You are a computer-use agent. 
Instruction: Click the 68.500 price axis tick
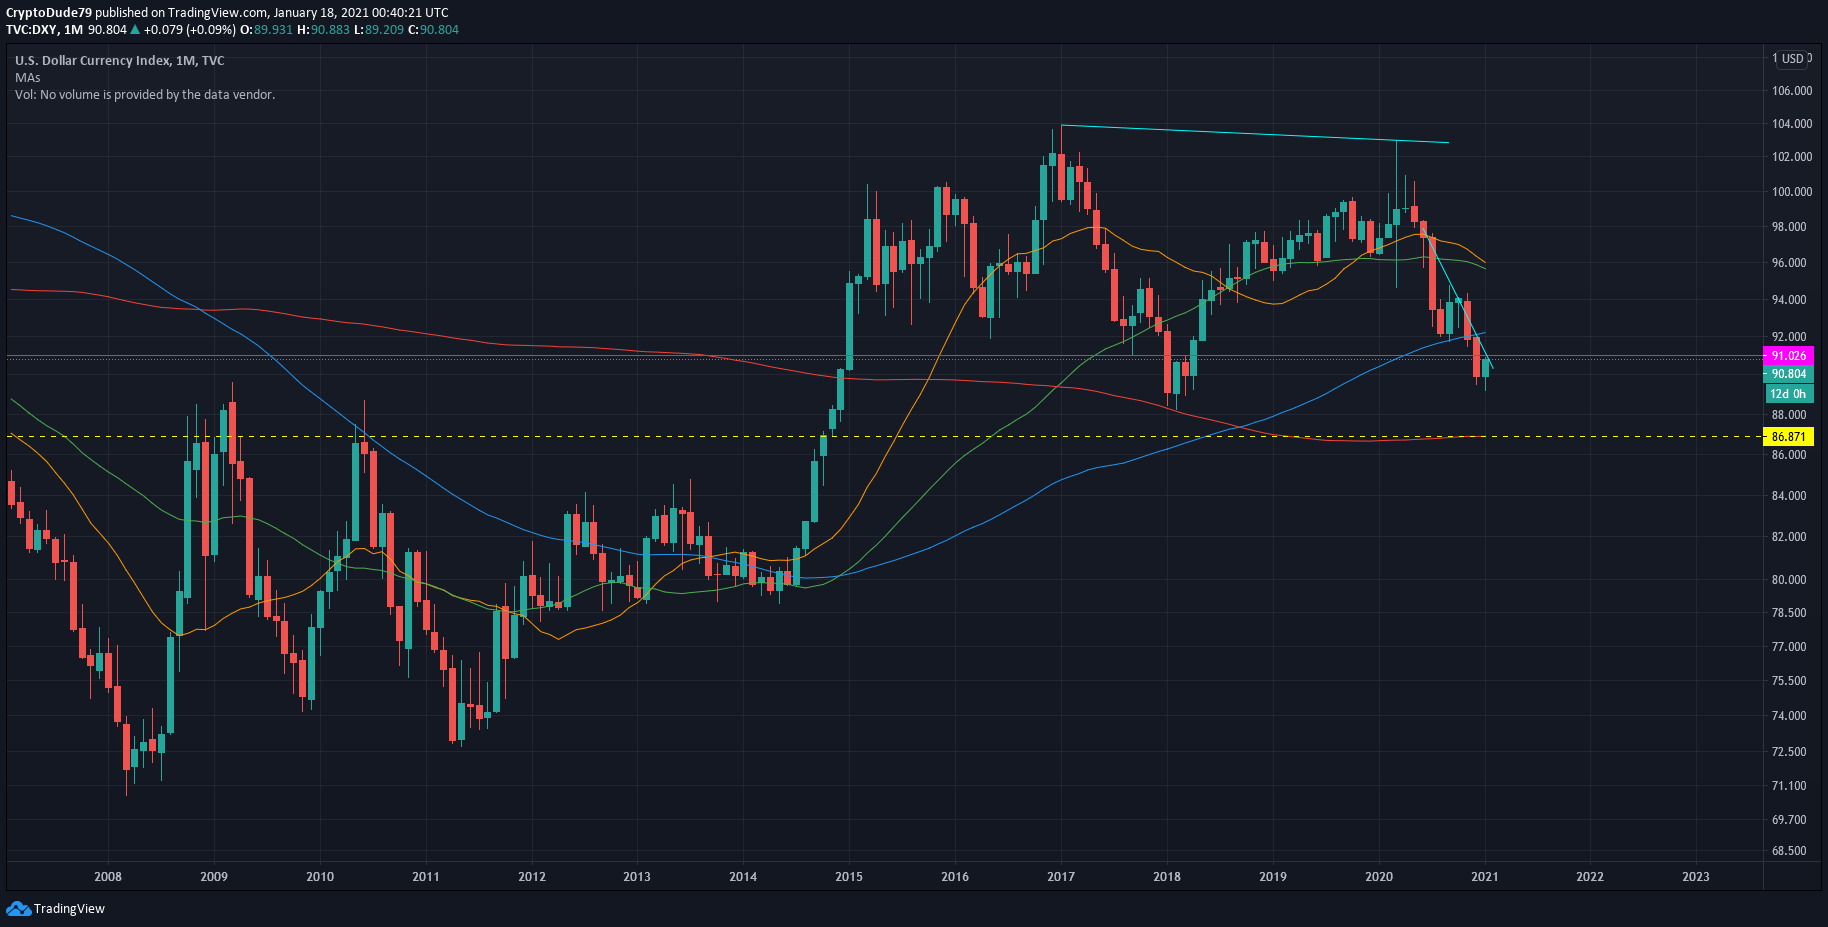coord(1789,851)
